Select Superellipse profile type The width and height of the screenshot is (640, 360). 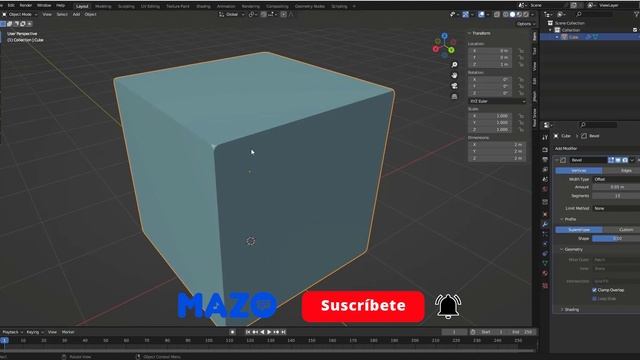[579, 230]
